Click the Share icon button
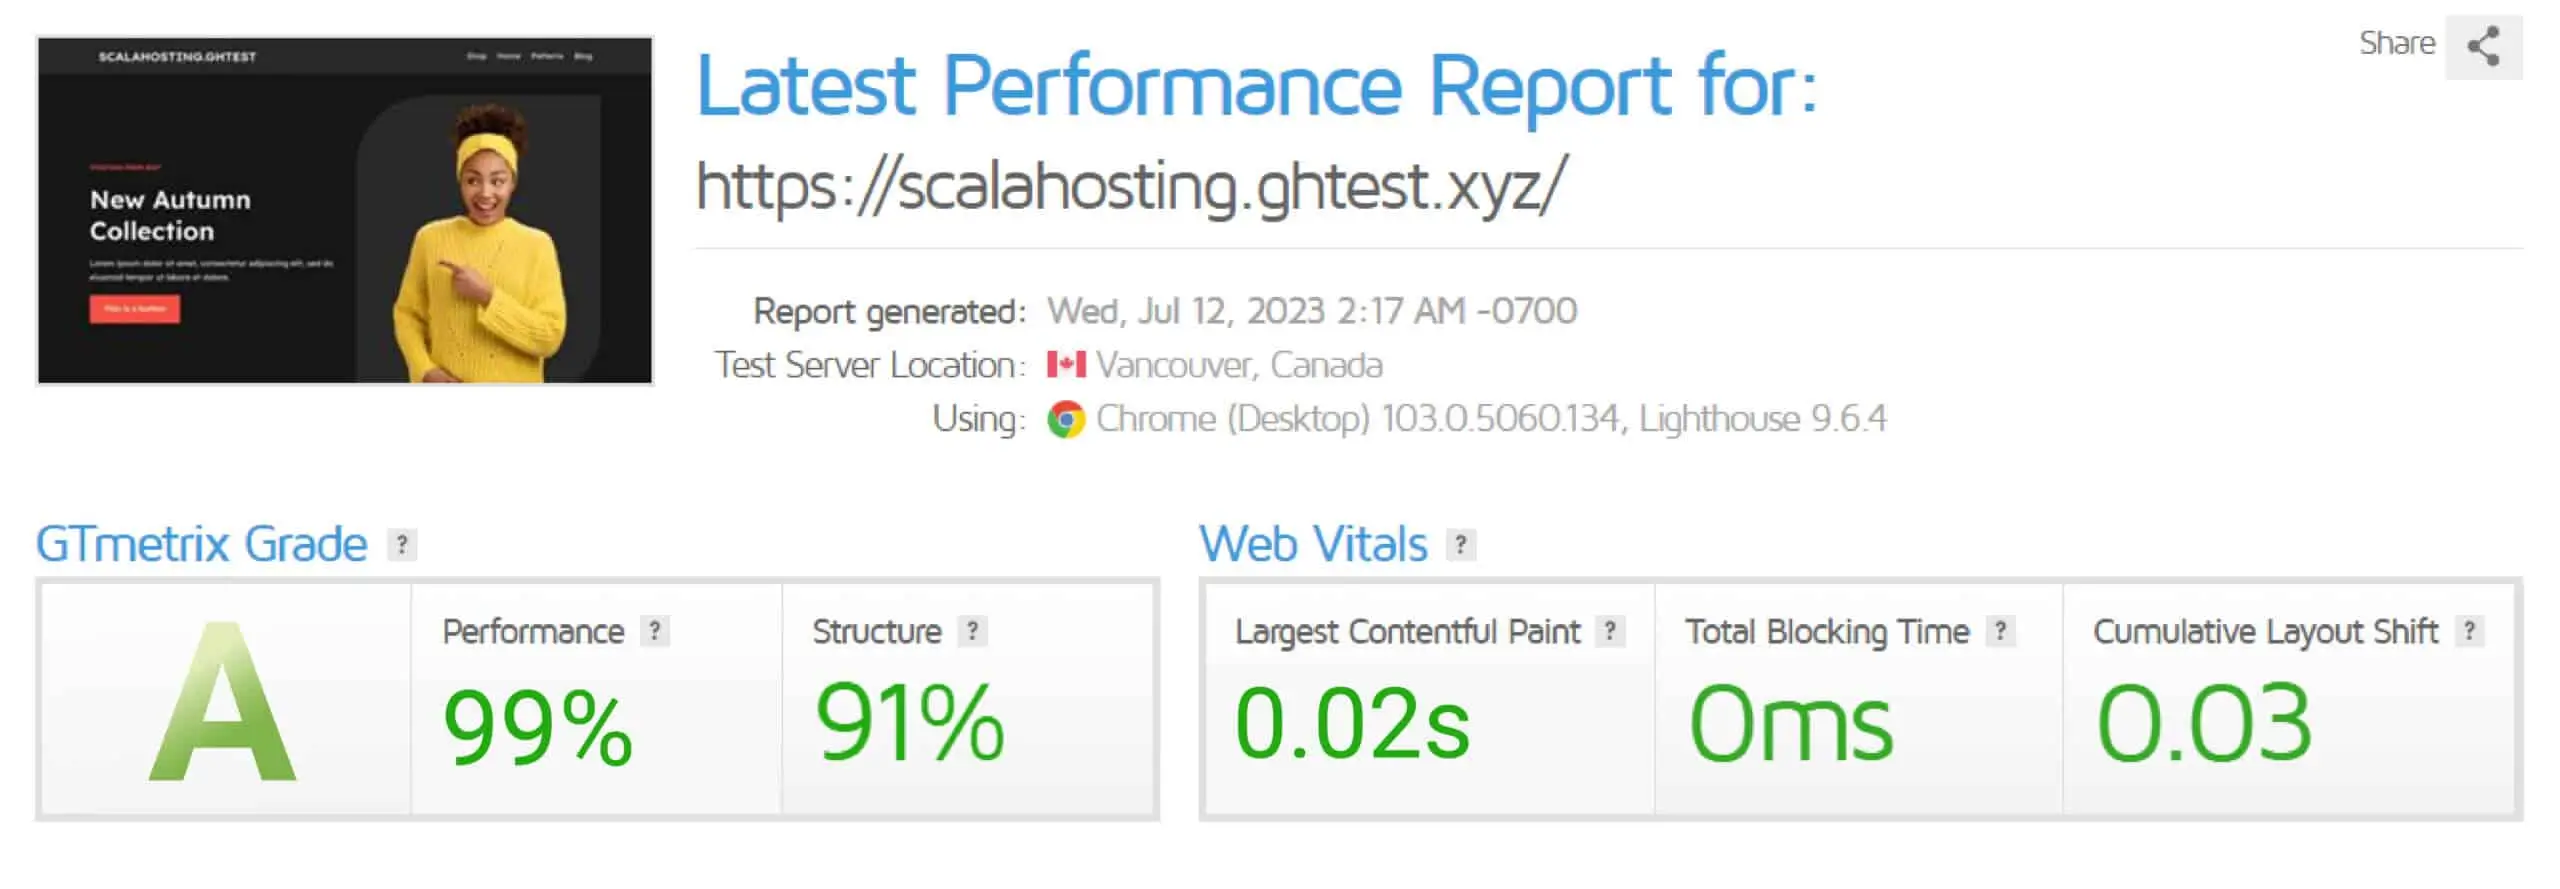Image resolution: width=2560 pixels, height=889 pixels. pos(2483,46)
